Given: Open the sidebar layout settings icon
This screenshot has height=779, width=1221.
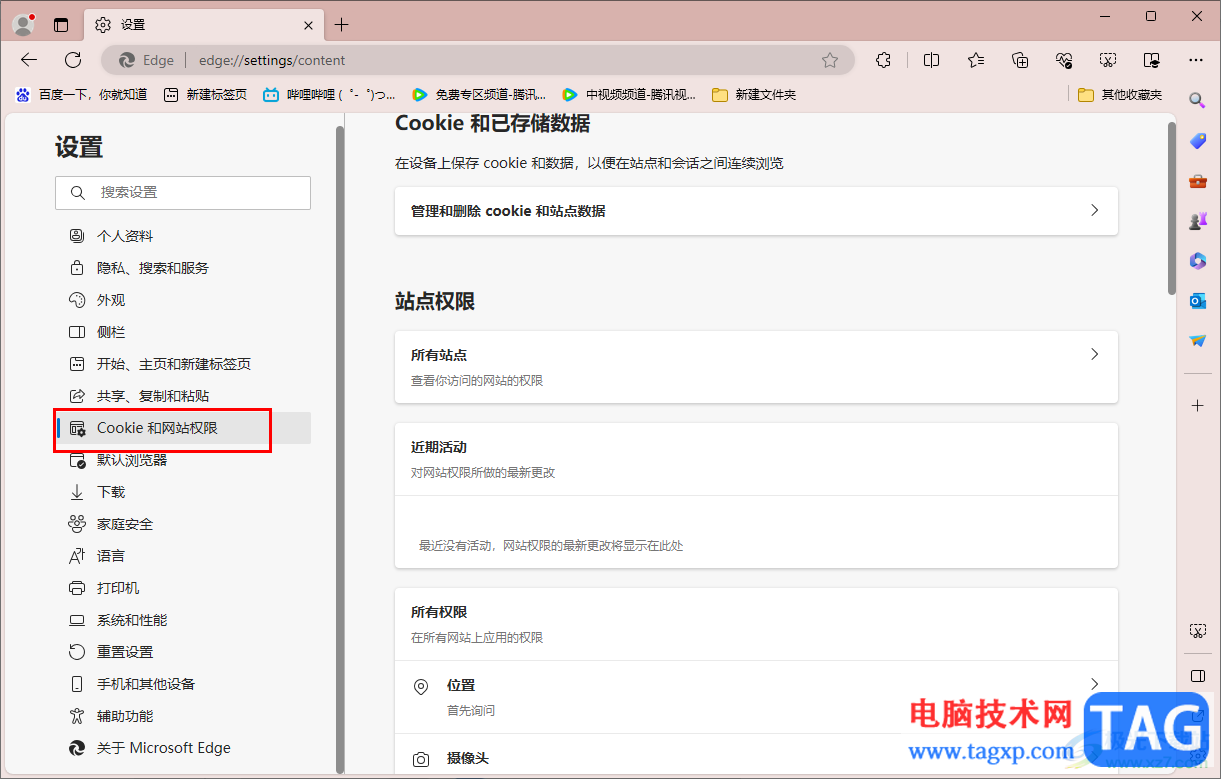Looking at the screenshot, I should click(x=1197, y=675).
